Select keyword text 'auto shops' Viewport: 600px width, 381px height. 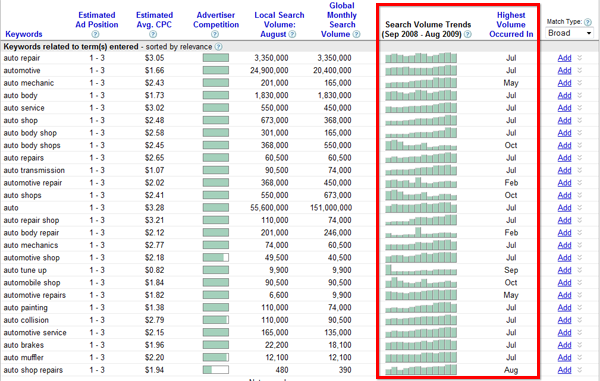[x=22, y=195]
